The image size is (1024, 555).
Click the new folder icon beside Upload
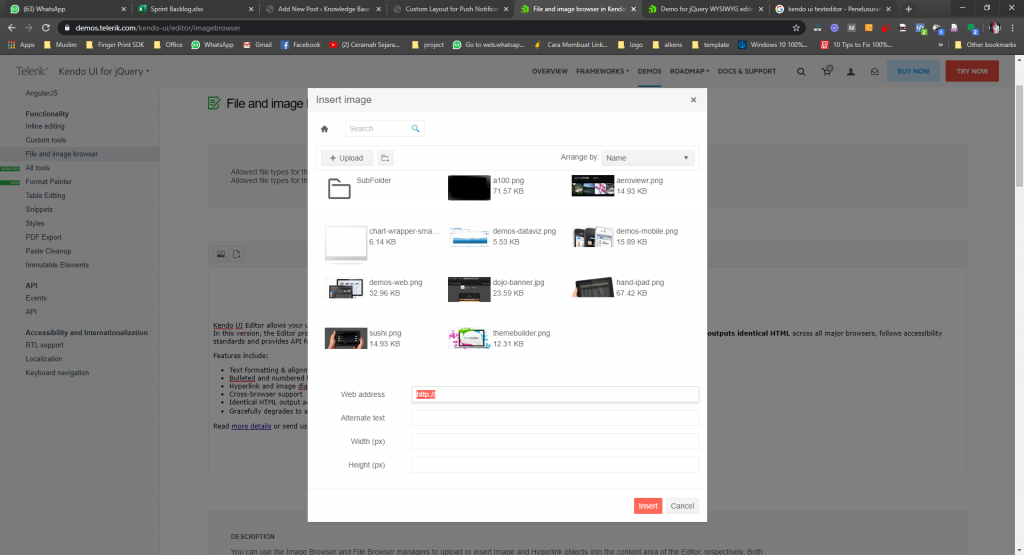click(385, 158)
